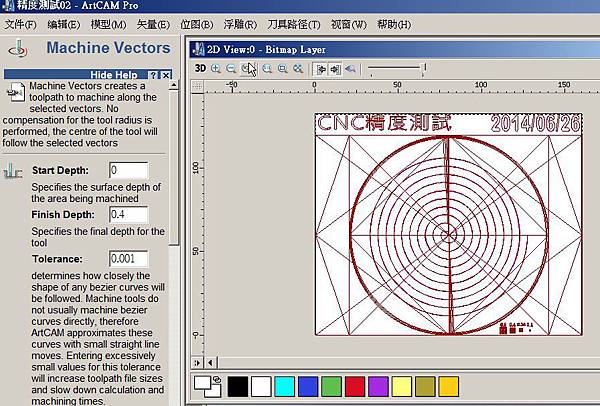Click the Machine Vectors heading
600x406 pixels.
click(x=109, y=48)
